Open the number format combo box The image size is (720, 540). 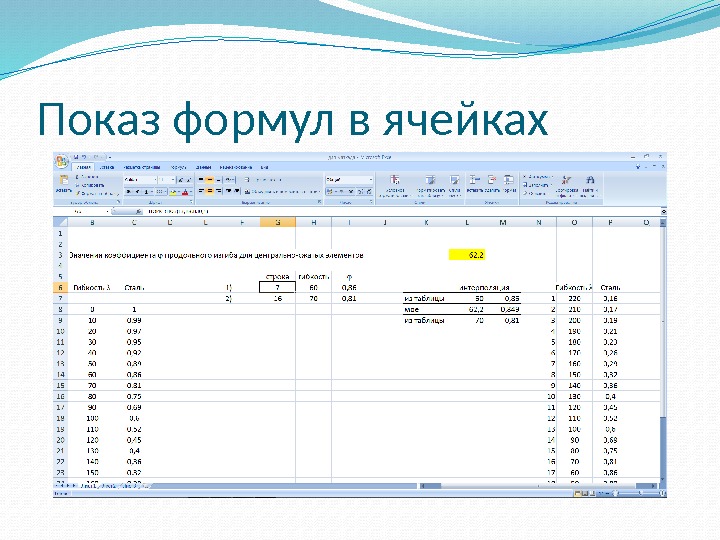[349, 180]
